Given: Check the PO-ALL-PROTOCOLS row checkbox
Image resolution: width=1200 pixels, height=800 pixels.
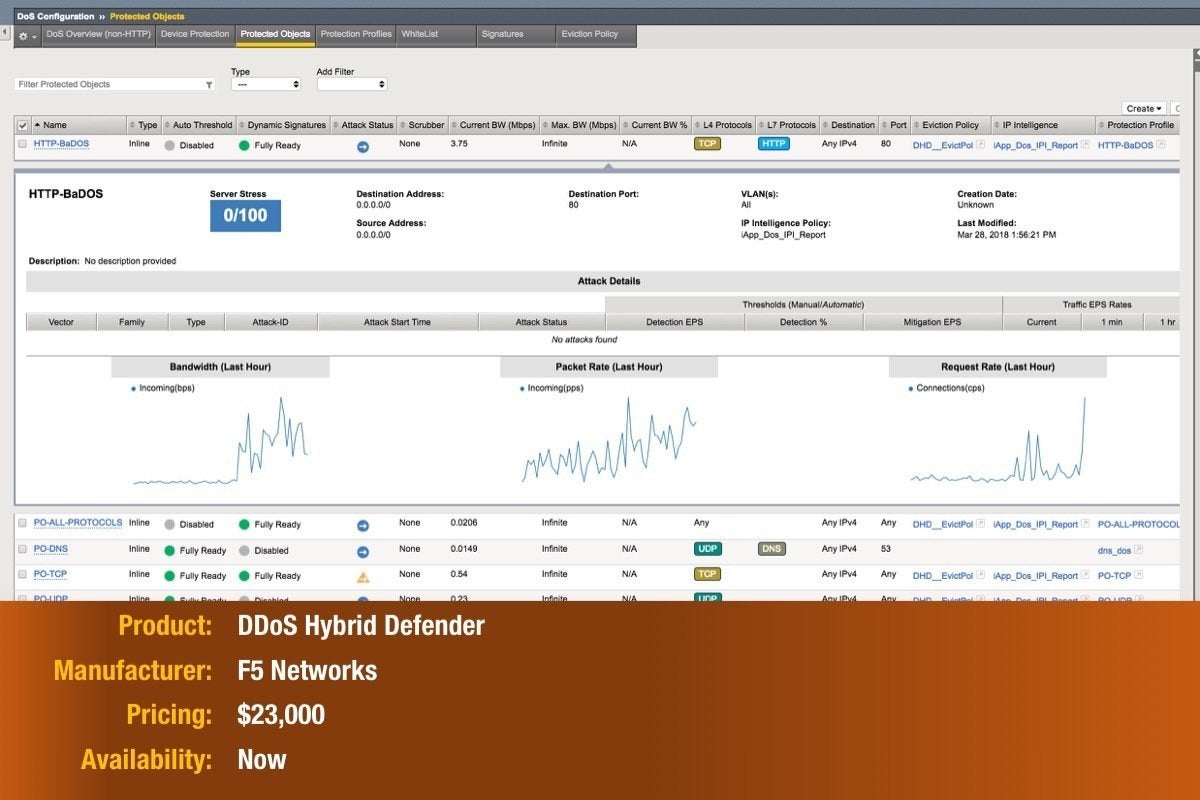Looking at the screenshot, I should coord(23,523).
